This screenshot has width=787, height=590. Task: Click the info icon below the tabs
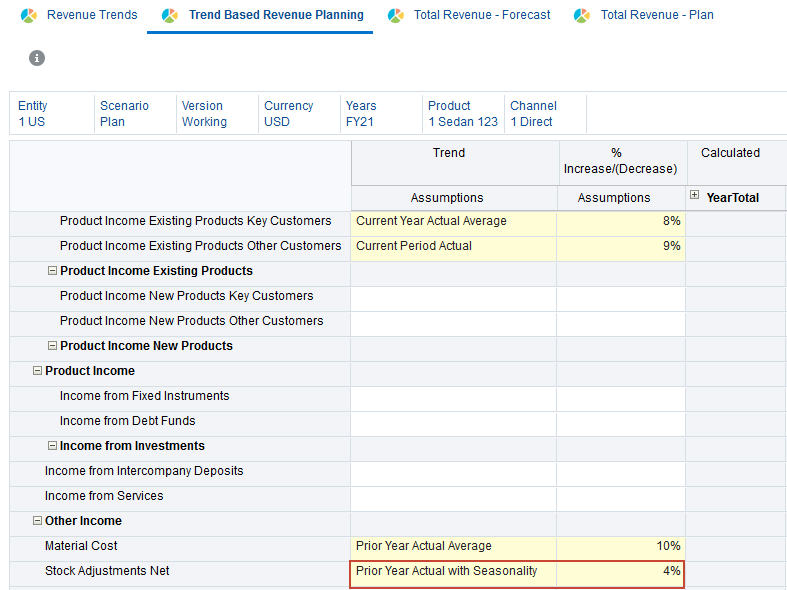point(37,58)
